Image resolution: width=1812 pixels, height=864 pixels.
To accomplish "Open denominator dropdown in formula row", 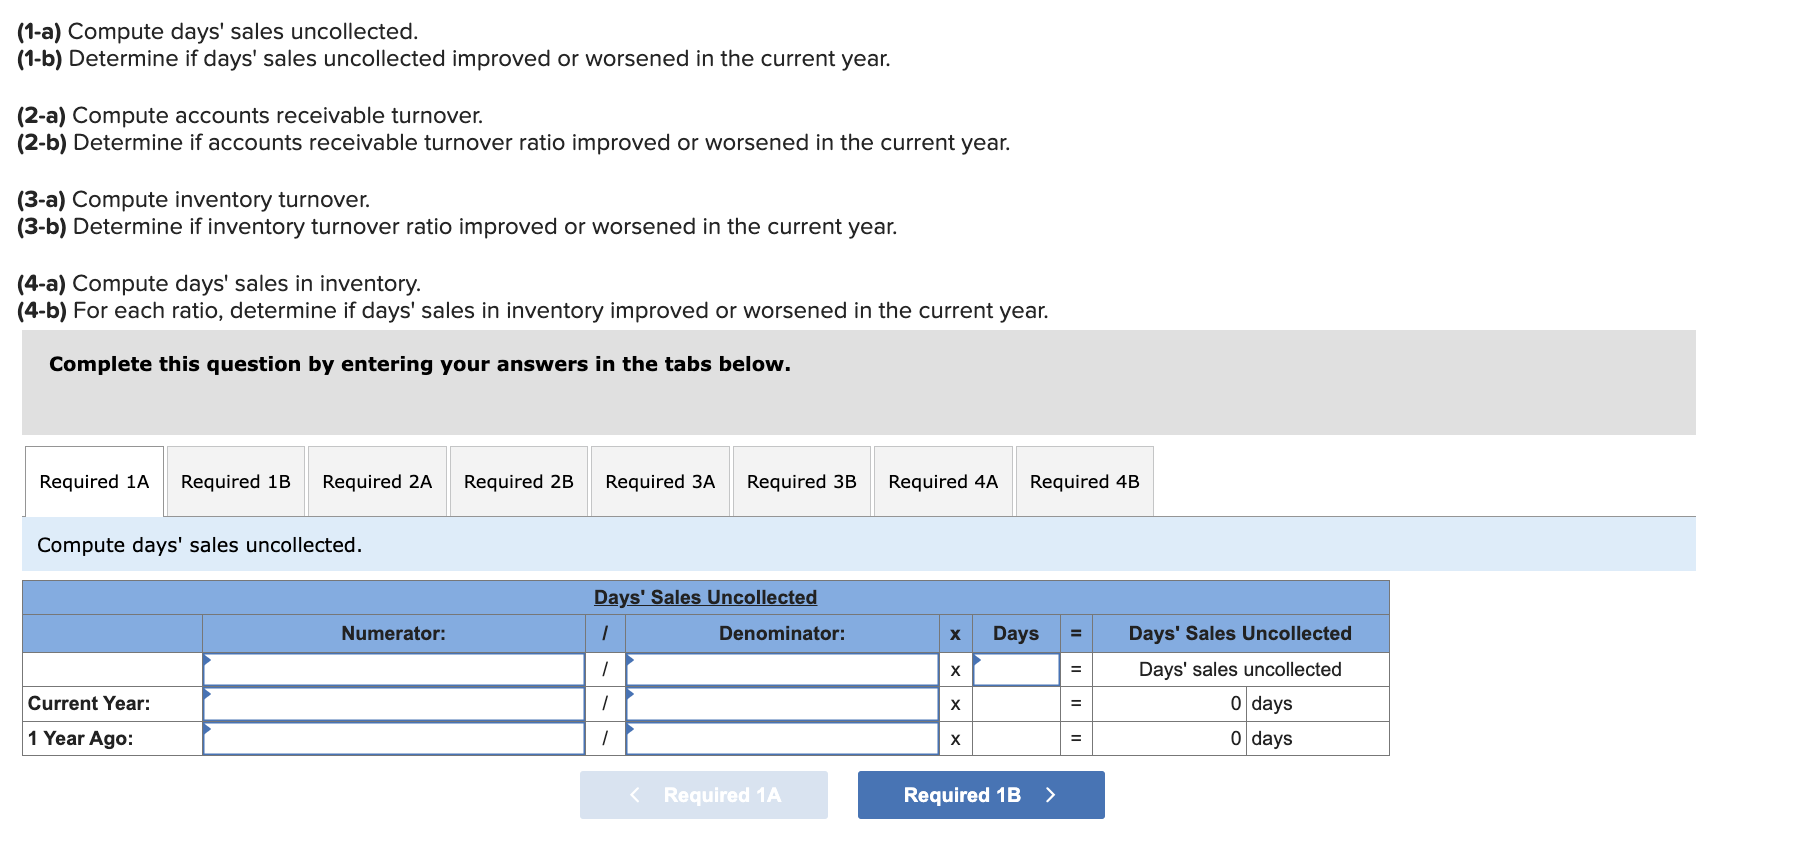I will pos(782,669).
